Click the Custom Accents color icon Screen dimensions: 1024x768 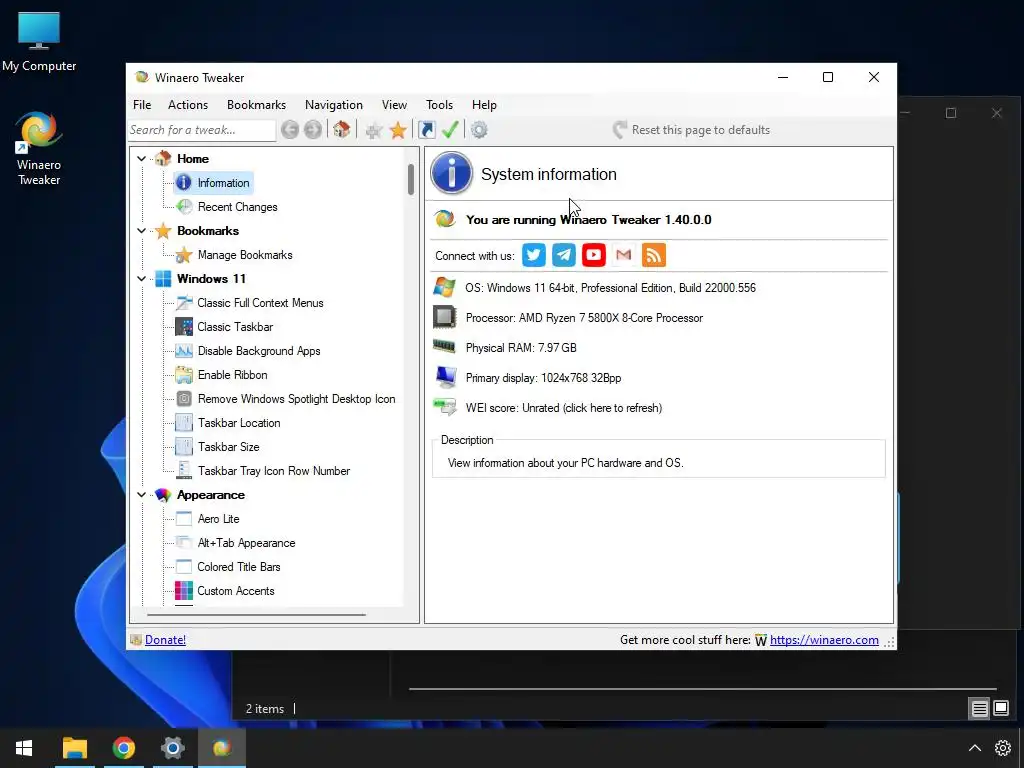[184, 590]
